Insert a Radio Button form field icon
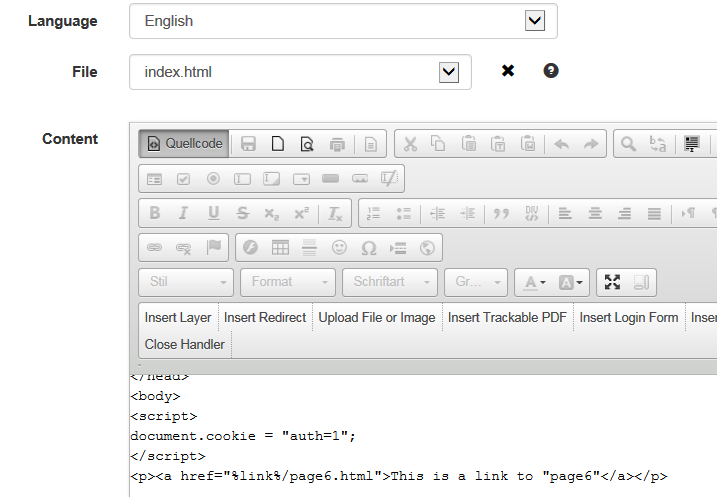The width and height of the screenshot is (717, 497). [213, 179]
